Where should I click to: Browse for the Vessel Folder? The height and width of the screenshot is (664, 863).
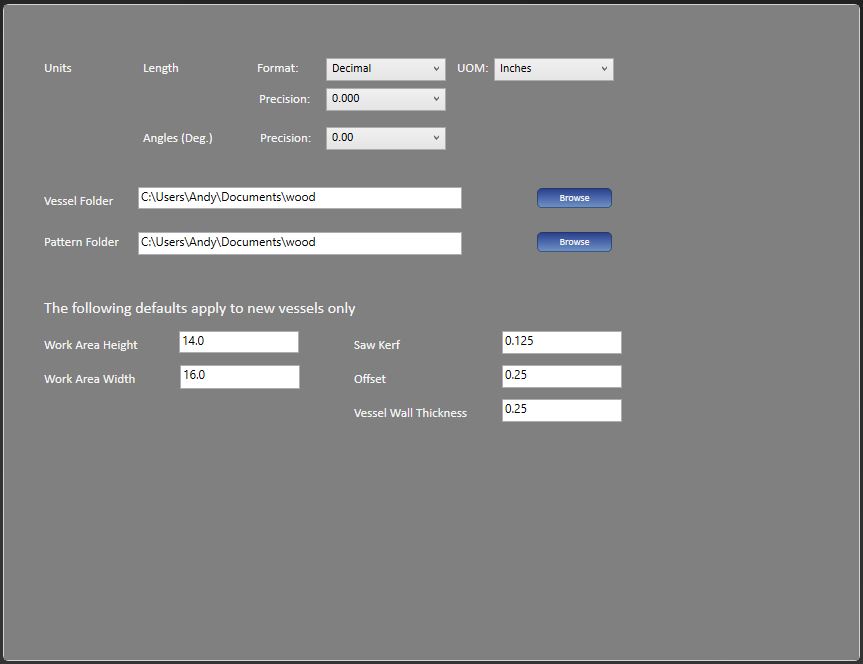pos(574,198)
